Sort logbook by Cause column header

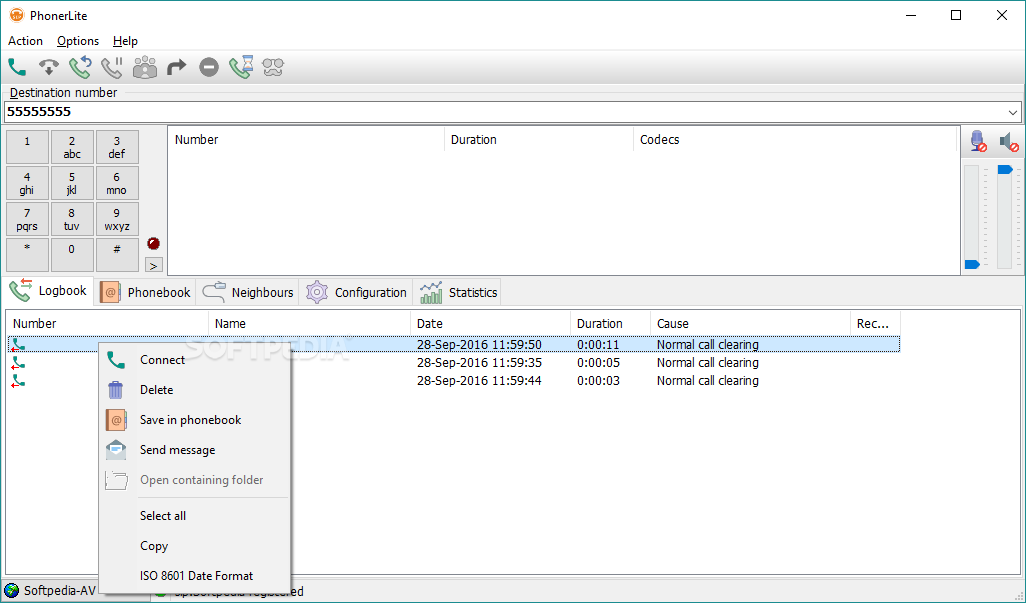coord(750,324)
